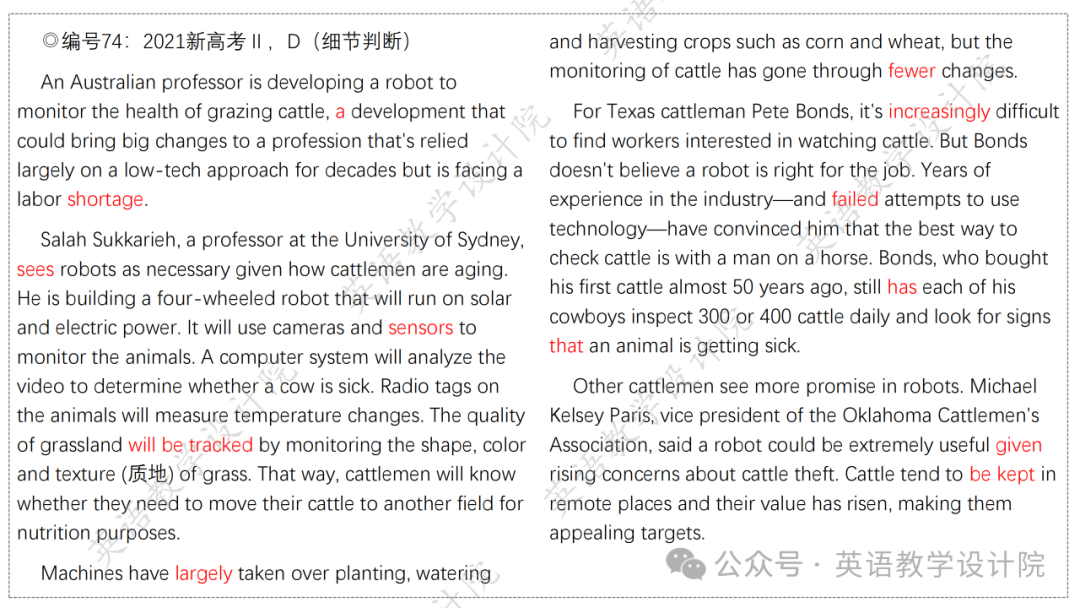Click the red word "that" before "an animal"
This screenshot has width=1080, height=608.
566,346
